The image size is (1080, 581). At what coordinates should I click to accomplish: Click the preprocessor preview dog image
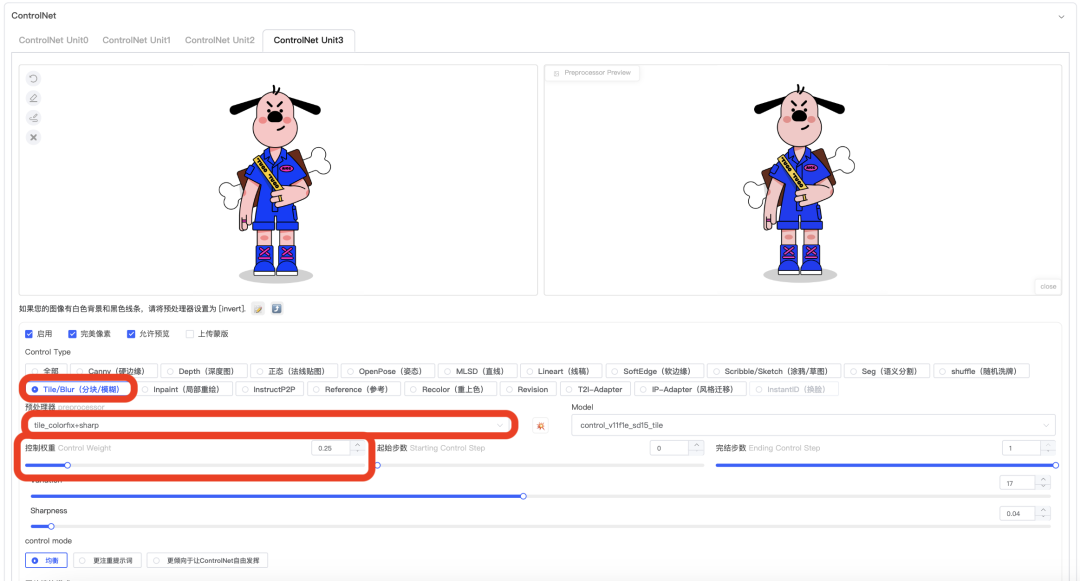click(800, 182)
